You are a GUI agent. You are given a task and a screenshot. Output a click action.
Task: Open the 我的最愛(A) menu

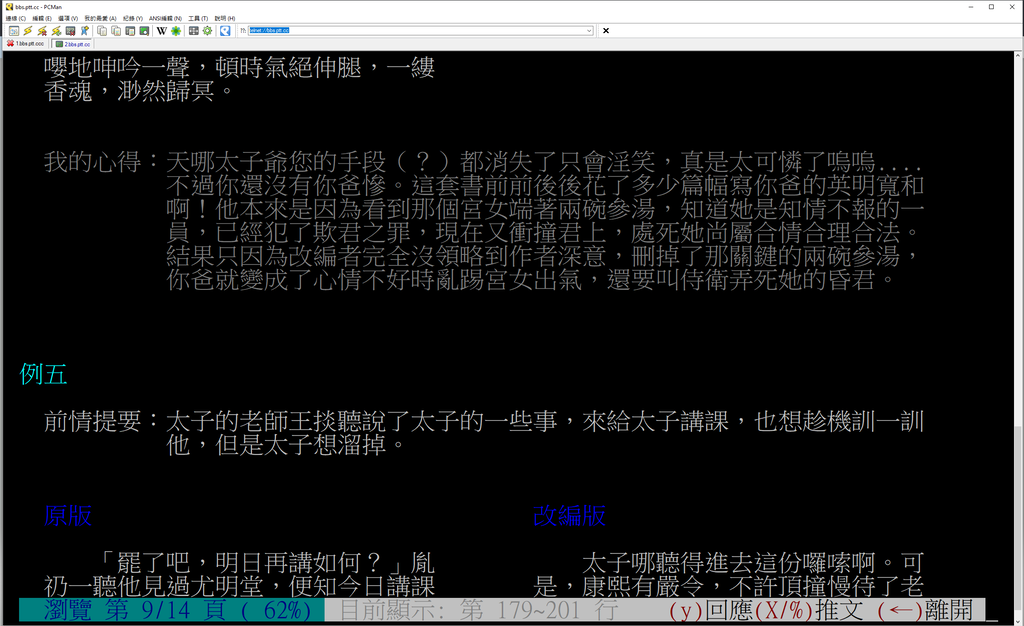(101, 18)
